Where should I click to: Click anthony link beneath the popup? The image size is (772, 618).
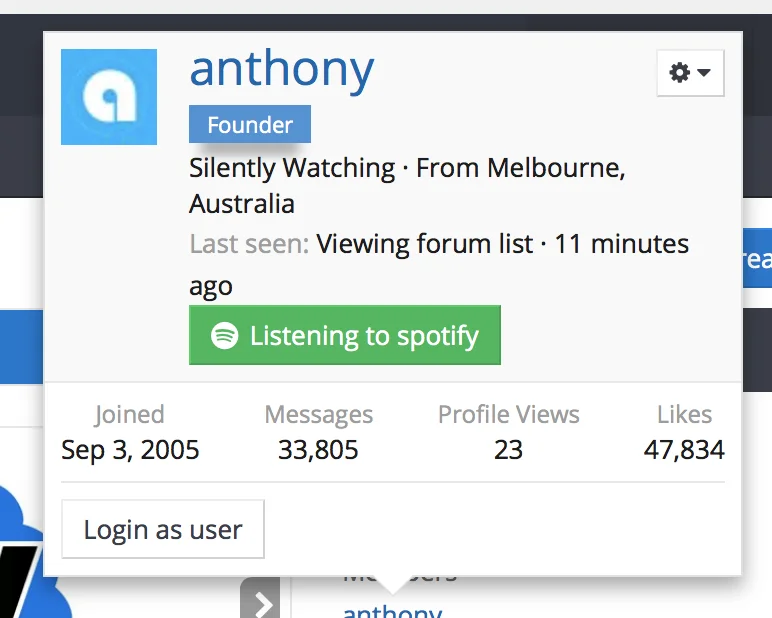coord(392,611)
